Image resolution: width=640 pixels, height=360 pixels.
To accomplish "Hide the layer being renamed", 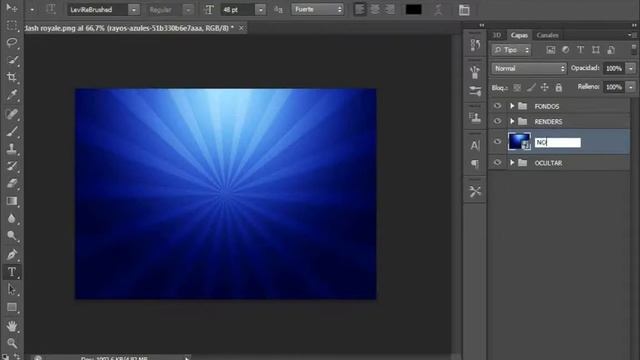I will [x=497, y=142].
